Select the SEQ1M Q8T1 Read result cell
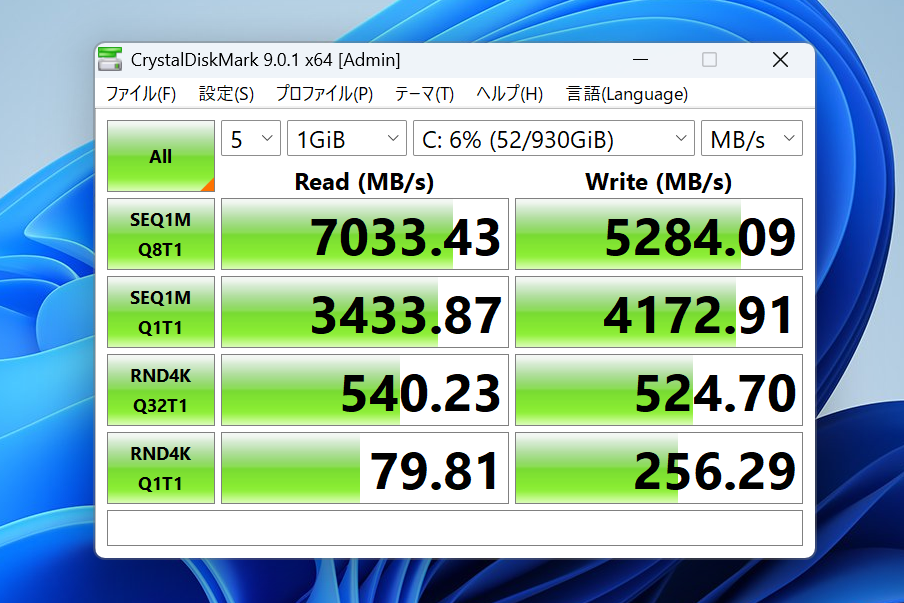This screenshot has width=904, height=603. point(364,234)
